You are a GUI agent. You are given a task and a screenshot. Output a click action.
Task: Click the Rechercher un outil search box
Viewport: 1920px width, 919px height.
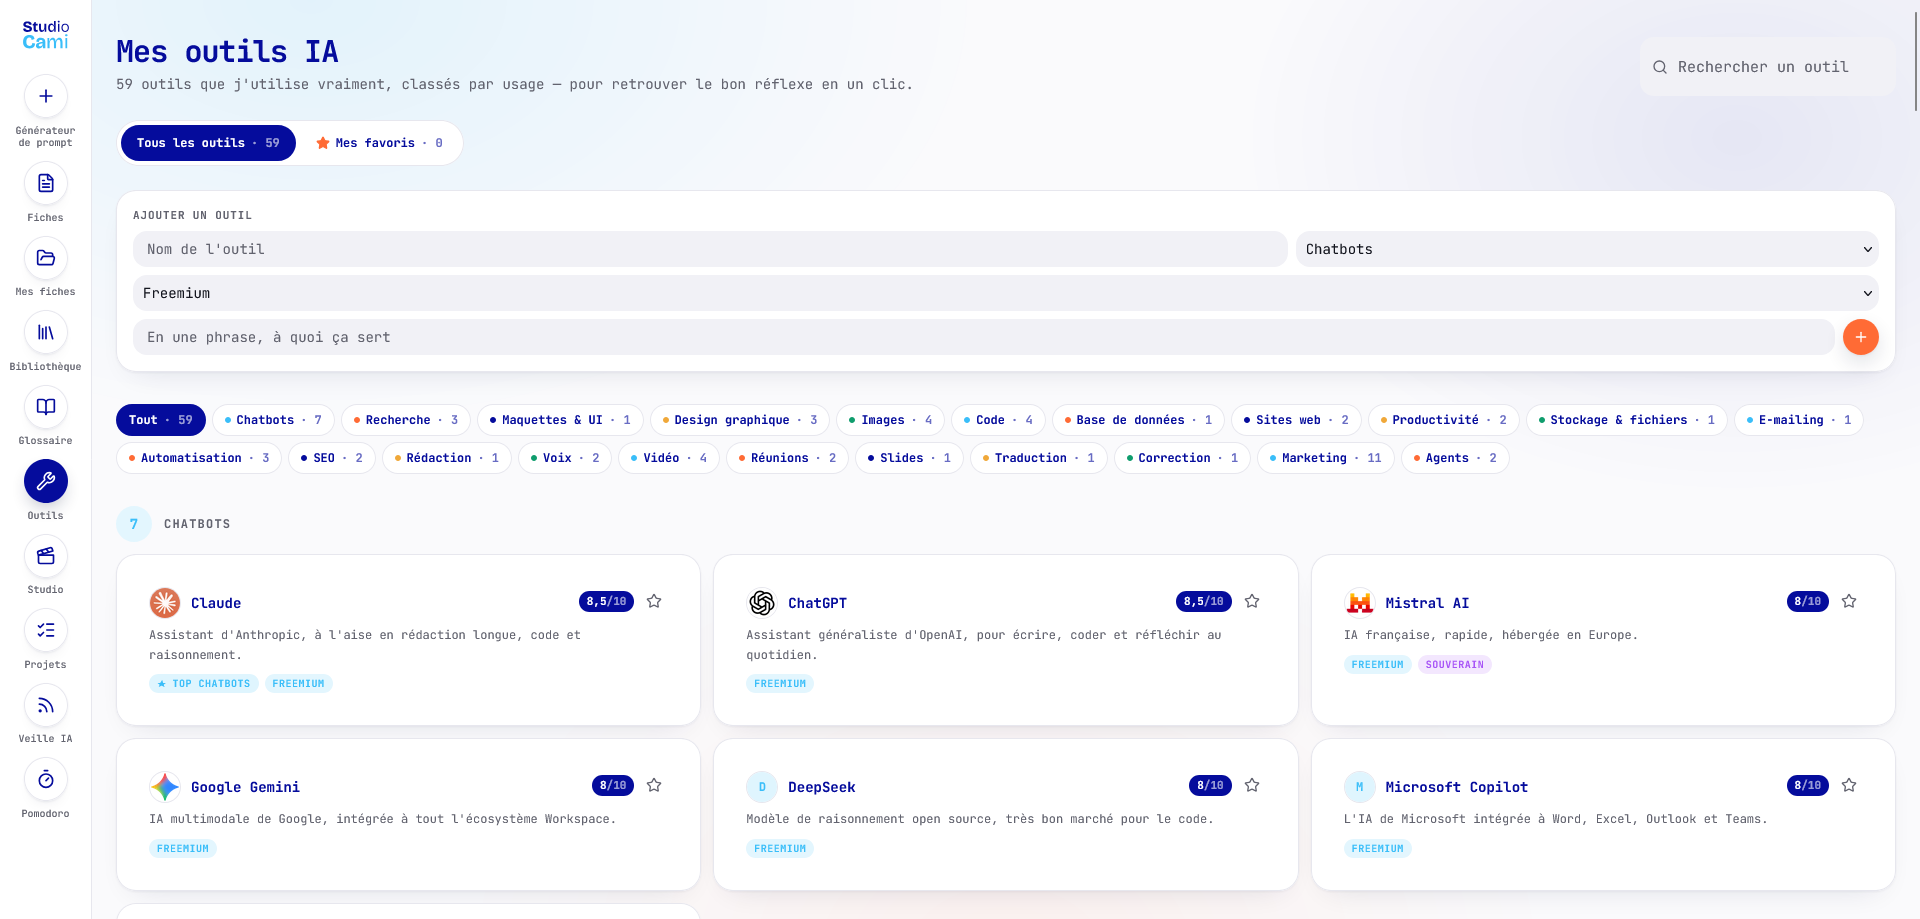point(1767,67)
